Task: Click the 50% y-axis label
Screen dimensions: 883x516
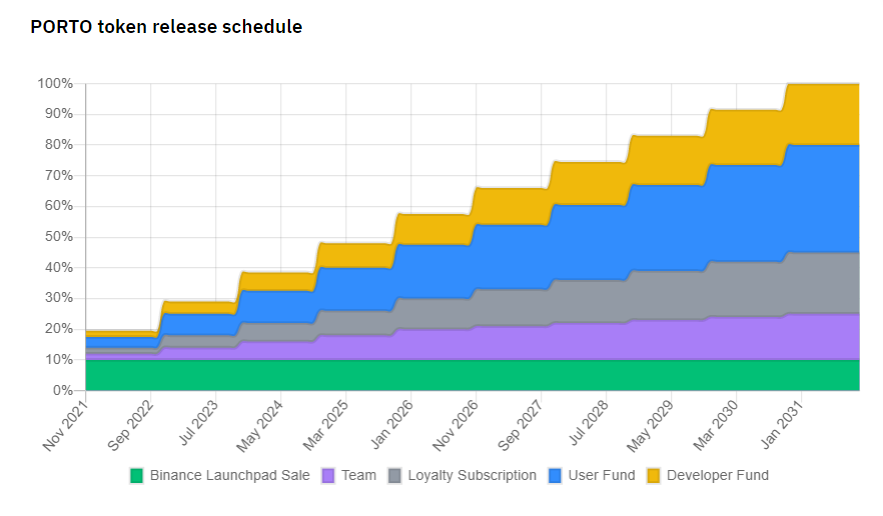Action: coord(59,237)
